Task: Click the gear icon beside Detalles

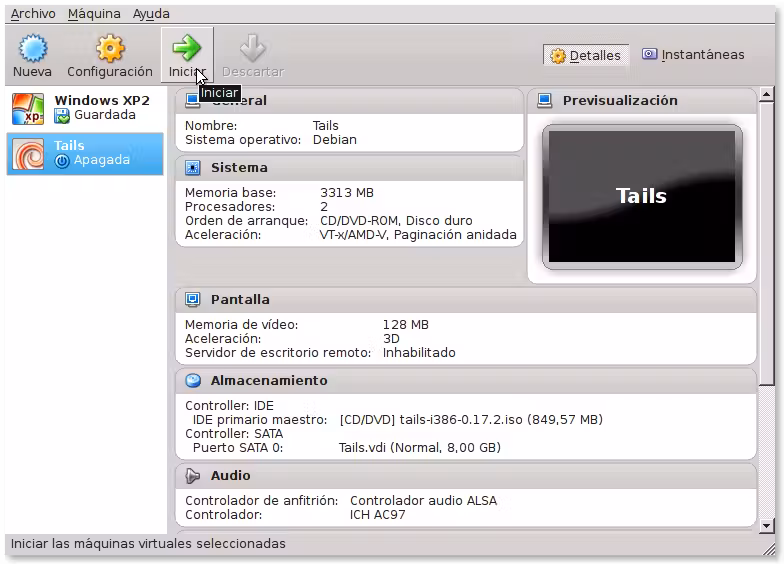Action: click(x=558, y=56)
